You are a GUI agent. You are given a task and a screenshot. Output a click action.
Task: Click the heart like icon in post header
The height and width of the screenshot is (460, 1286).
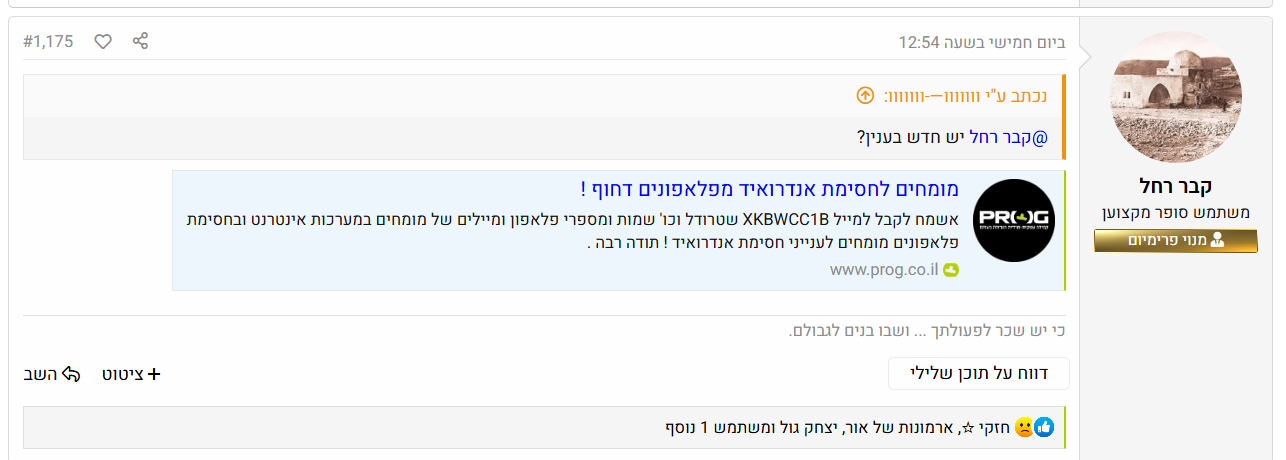click(103, 41)
